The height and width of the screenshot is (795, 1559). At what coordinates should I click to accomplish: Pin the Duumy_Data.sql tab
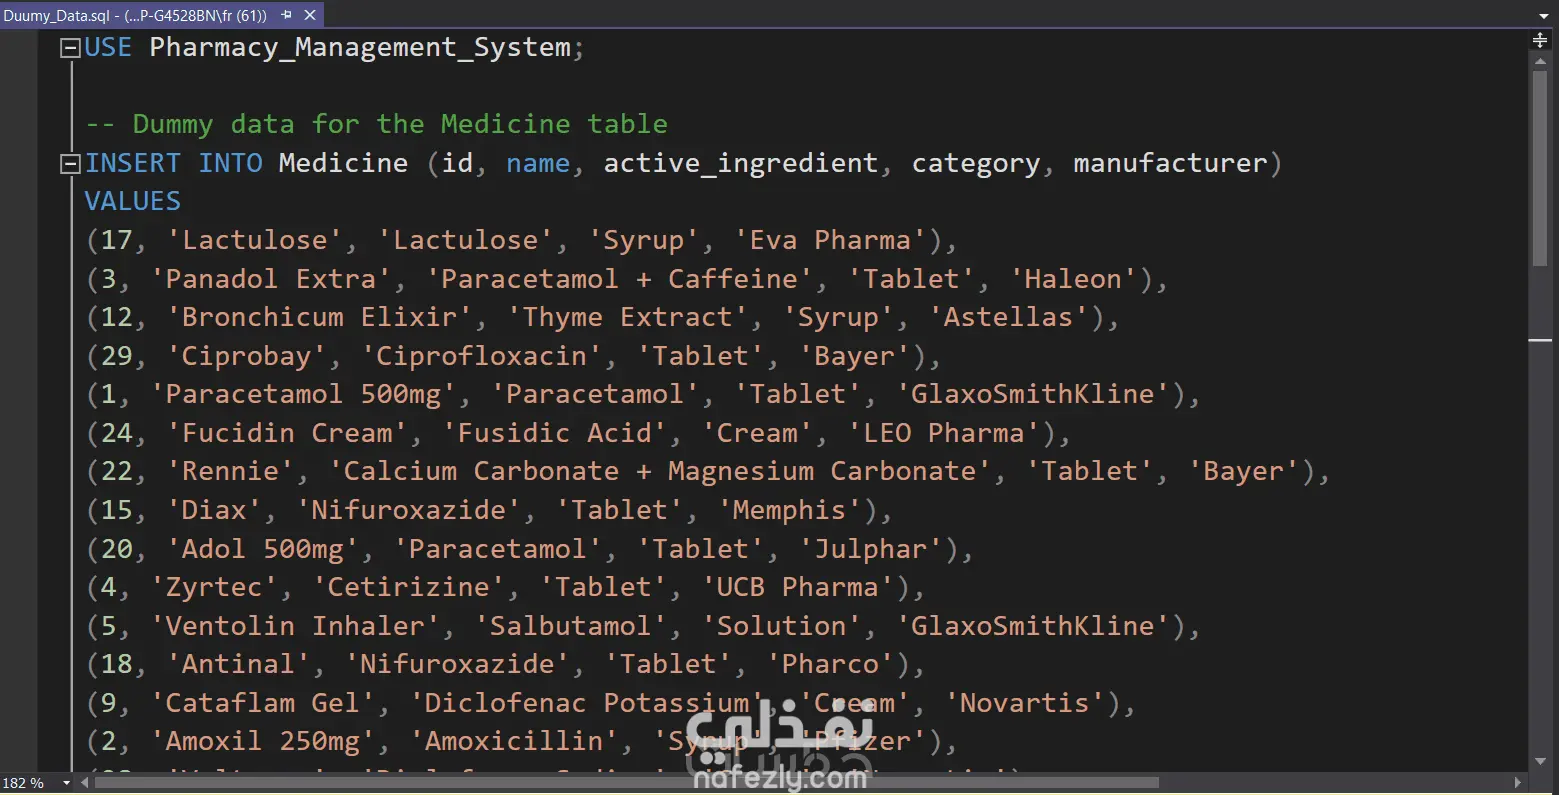coord(286,15)
